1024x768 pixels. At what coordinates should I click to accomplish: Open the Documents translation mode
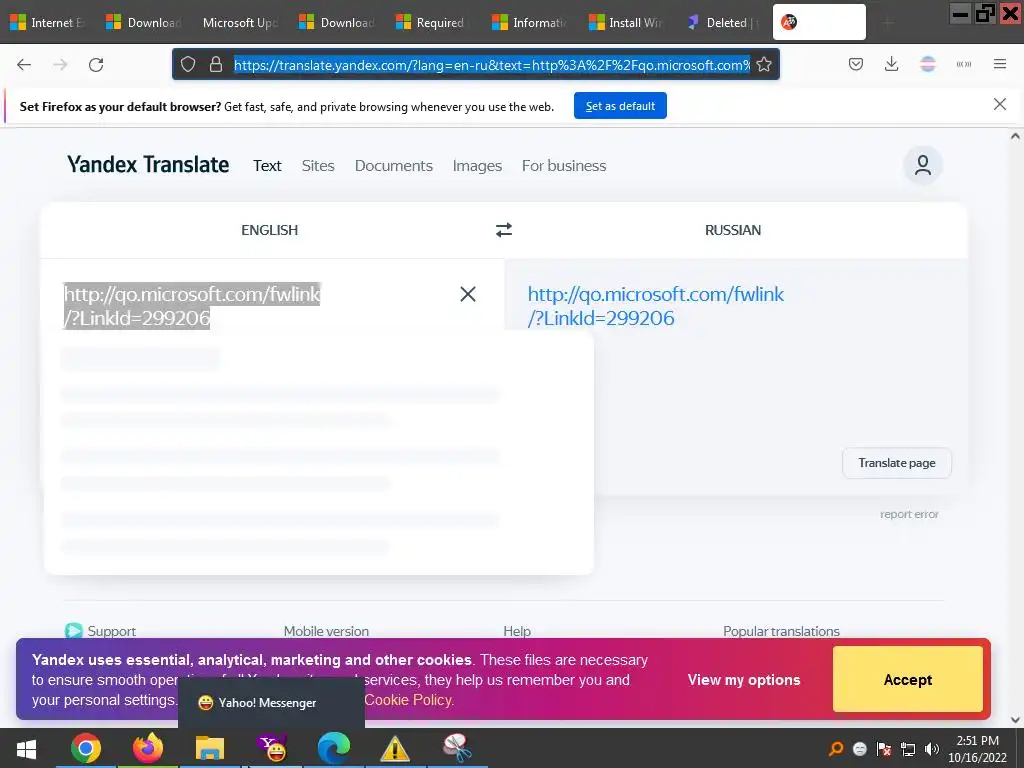(394, 166)
